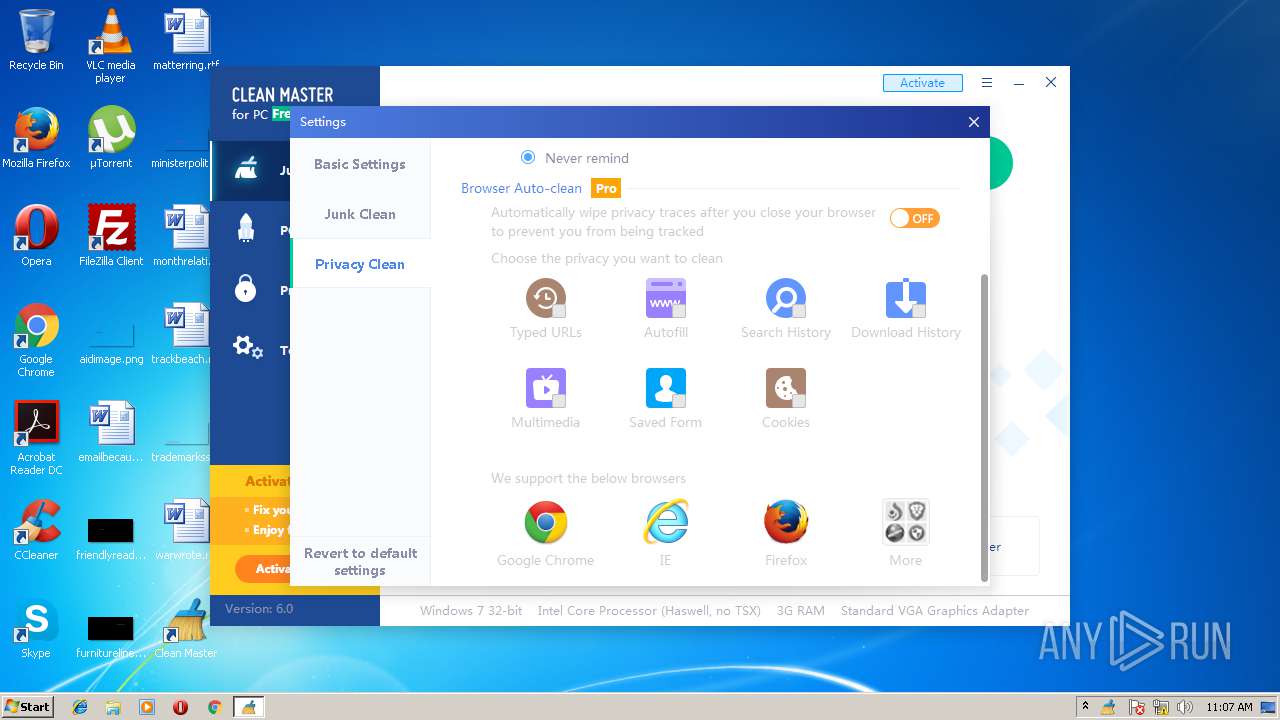Screen dimensions: 1280x720
Task: Switch to the Privacy Clean settings tab
Action: tap(360, 264)
